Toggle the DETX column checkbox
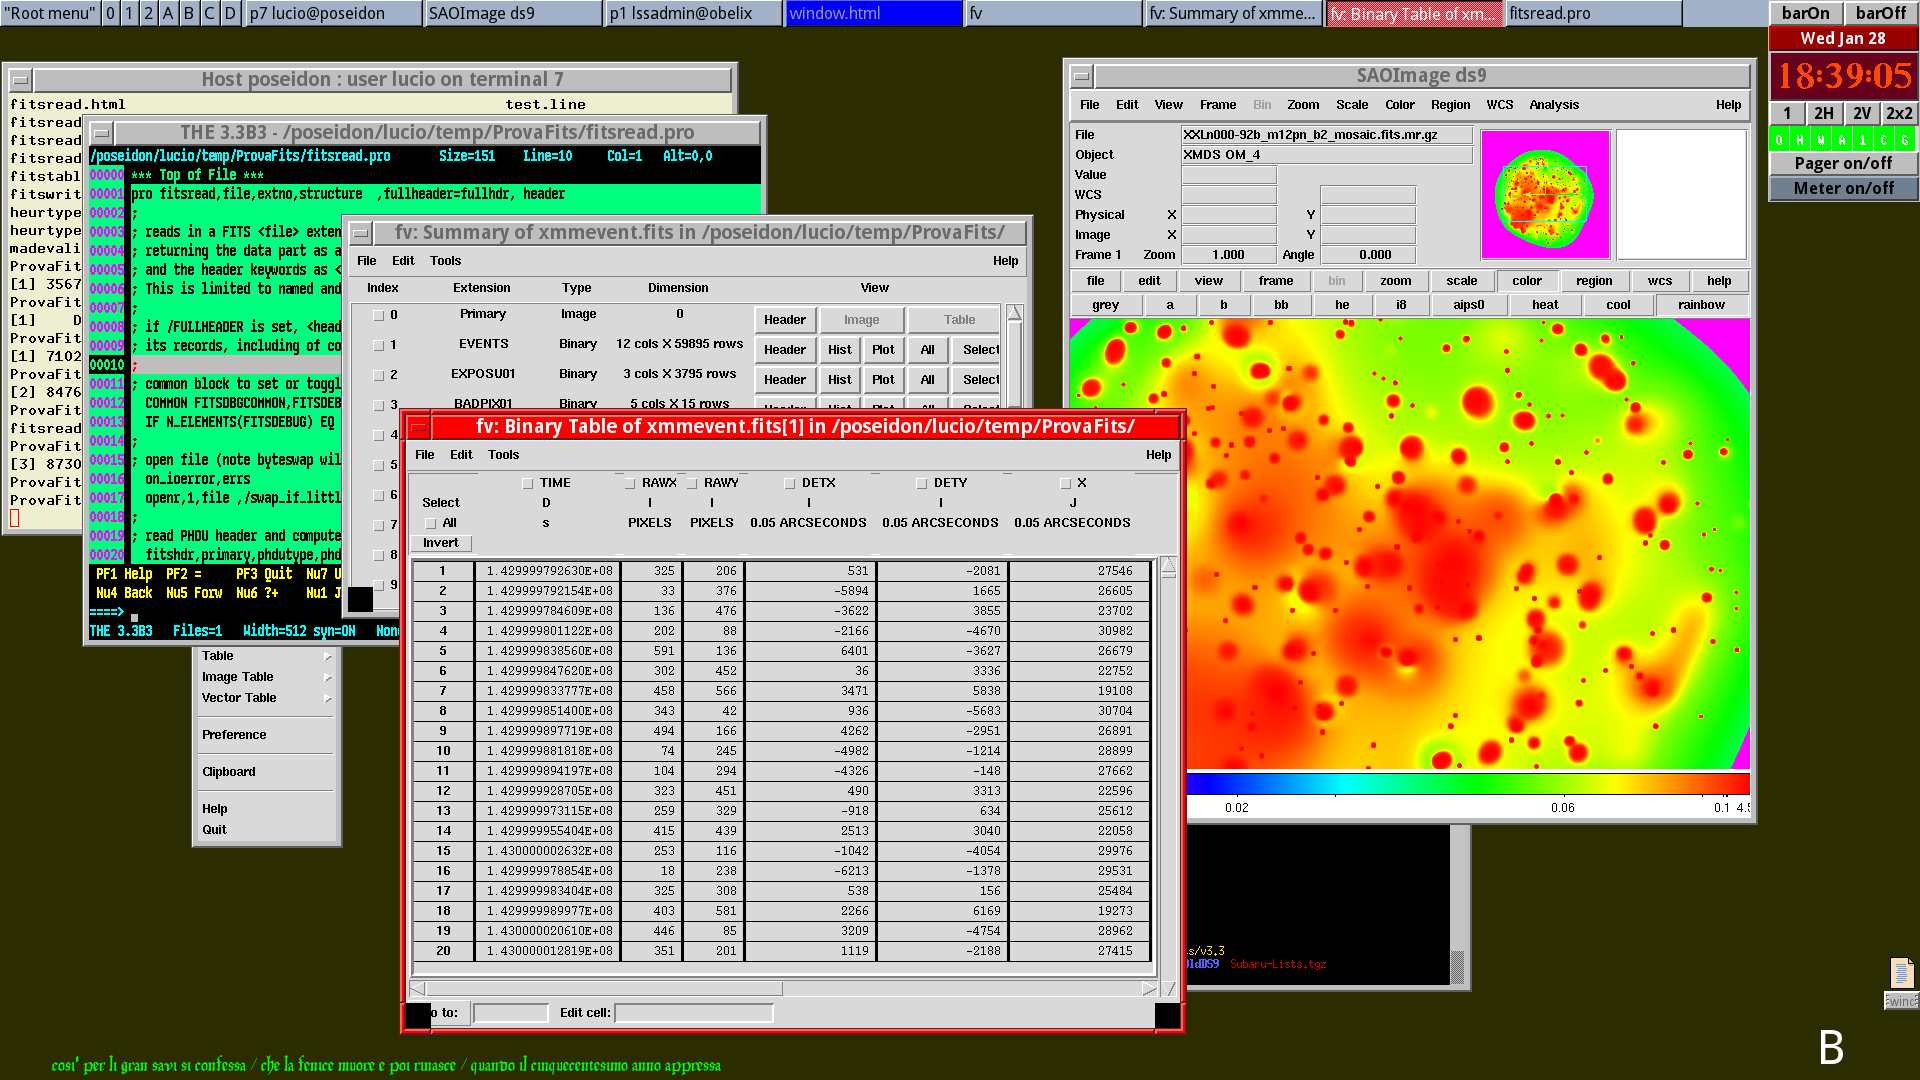Image resolution: width=1920 pixels, height=1080 pixels. click(789, 484)
